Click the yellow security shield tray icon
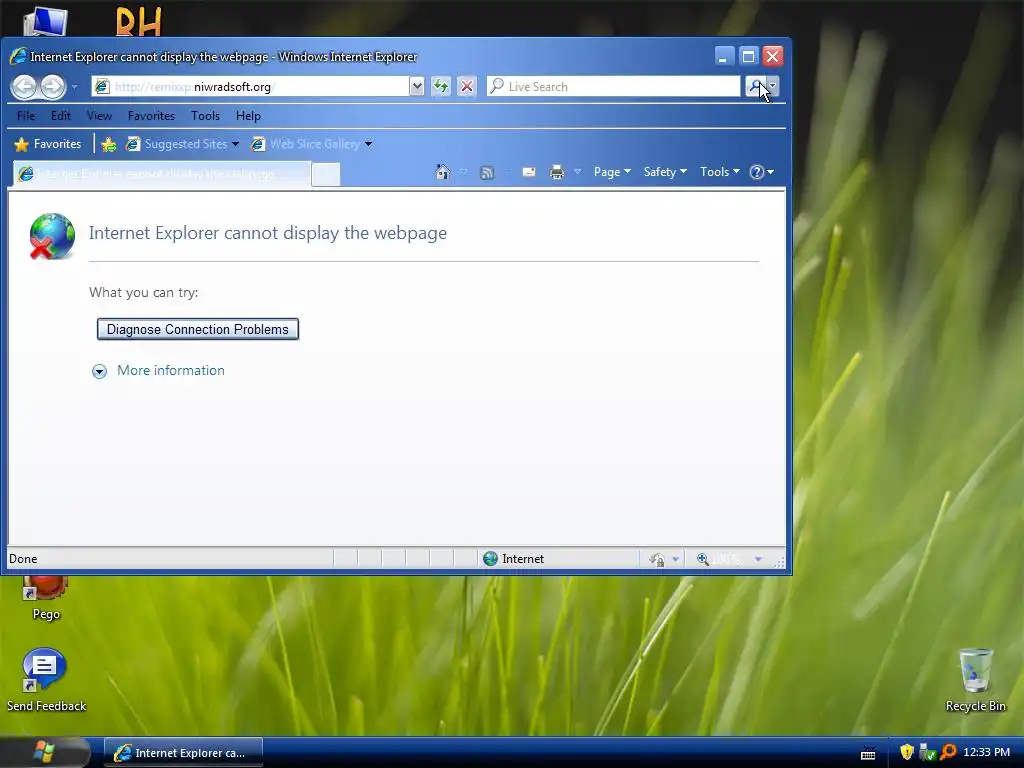 pos(906,752)
